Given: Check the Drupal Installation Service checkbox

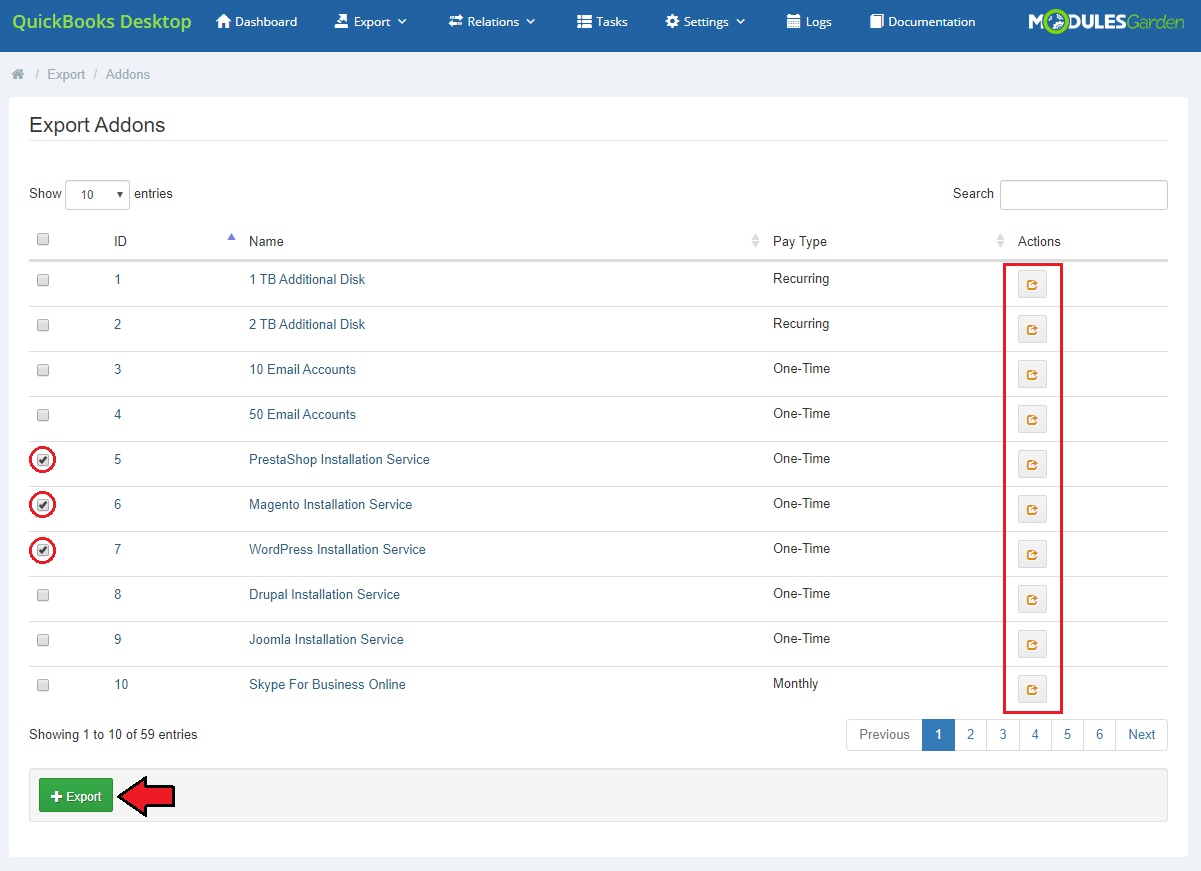Looking at the screenshot, I should point(43,595).
